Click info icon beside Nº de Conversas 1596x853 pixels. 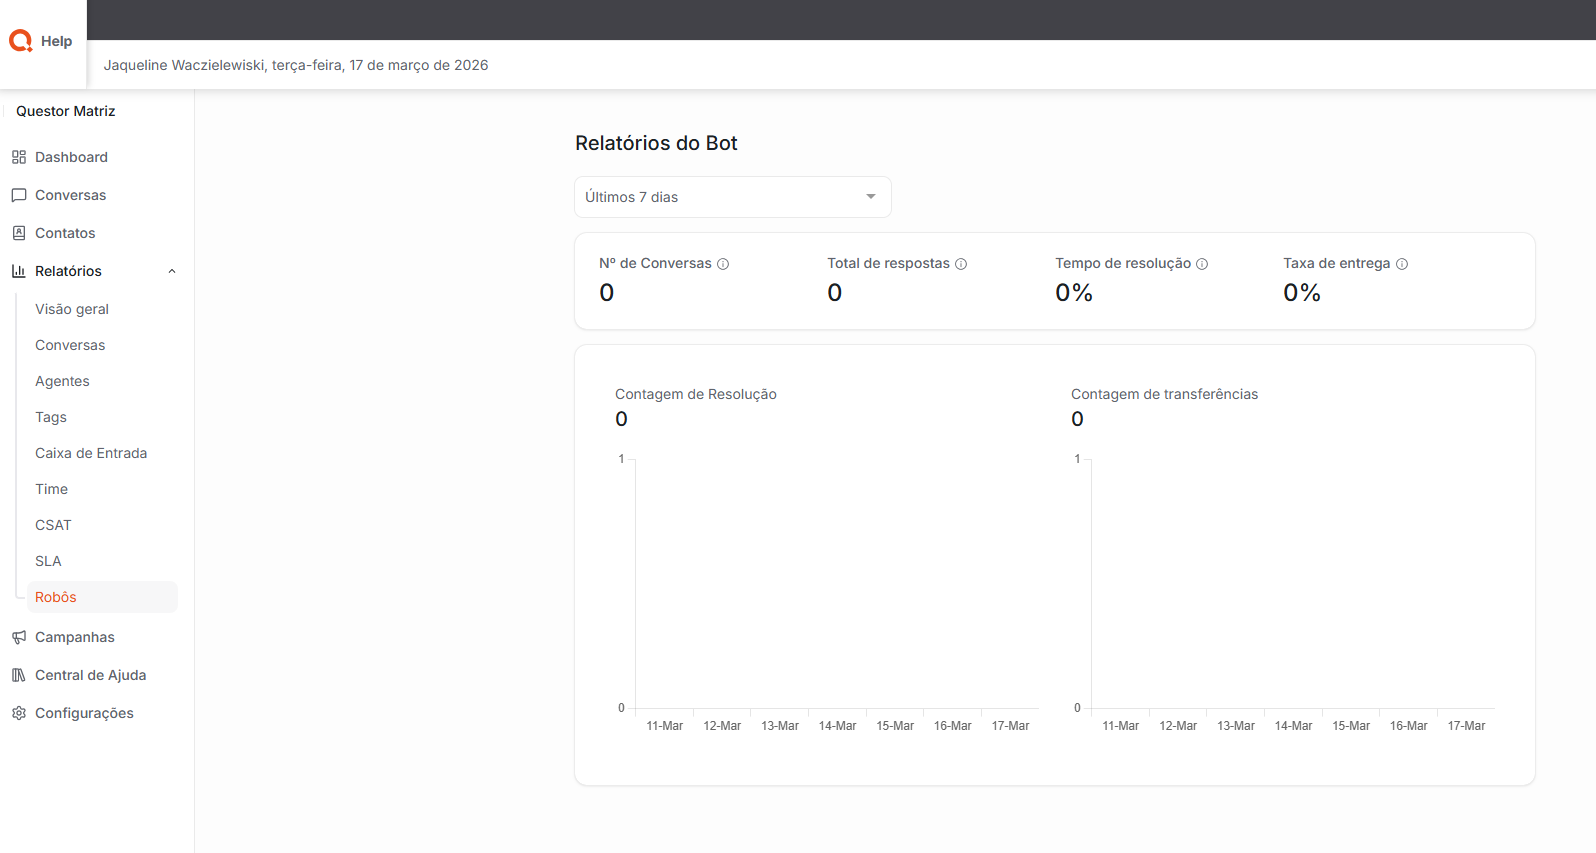pyautogui.click(x=723, y=264)
